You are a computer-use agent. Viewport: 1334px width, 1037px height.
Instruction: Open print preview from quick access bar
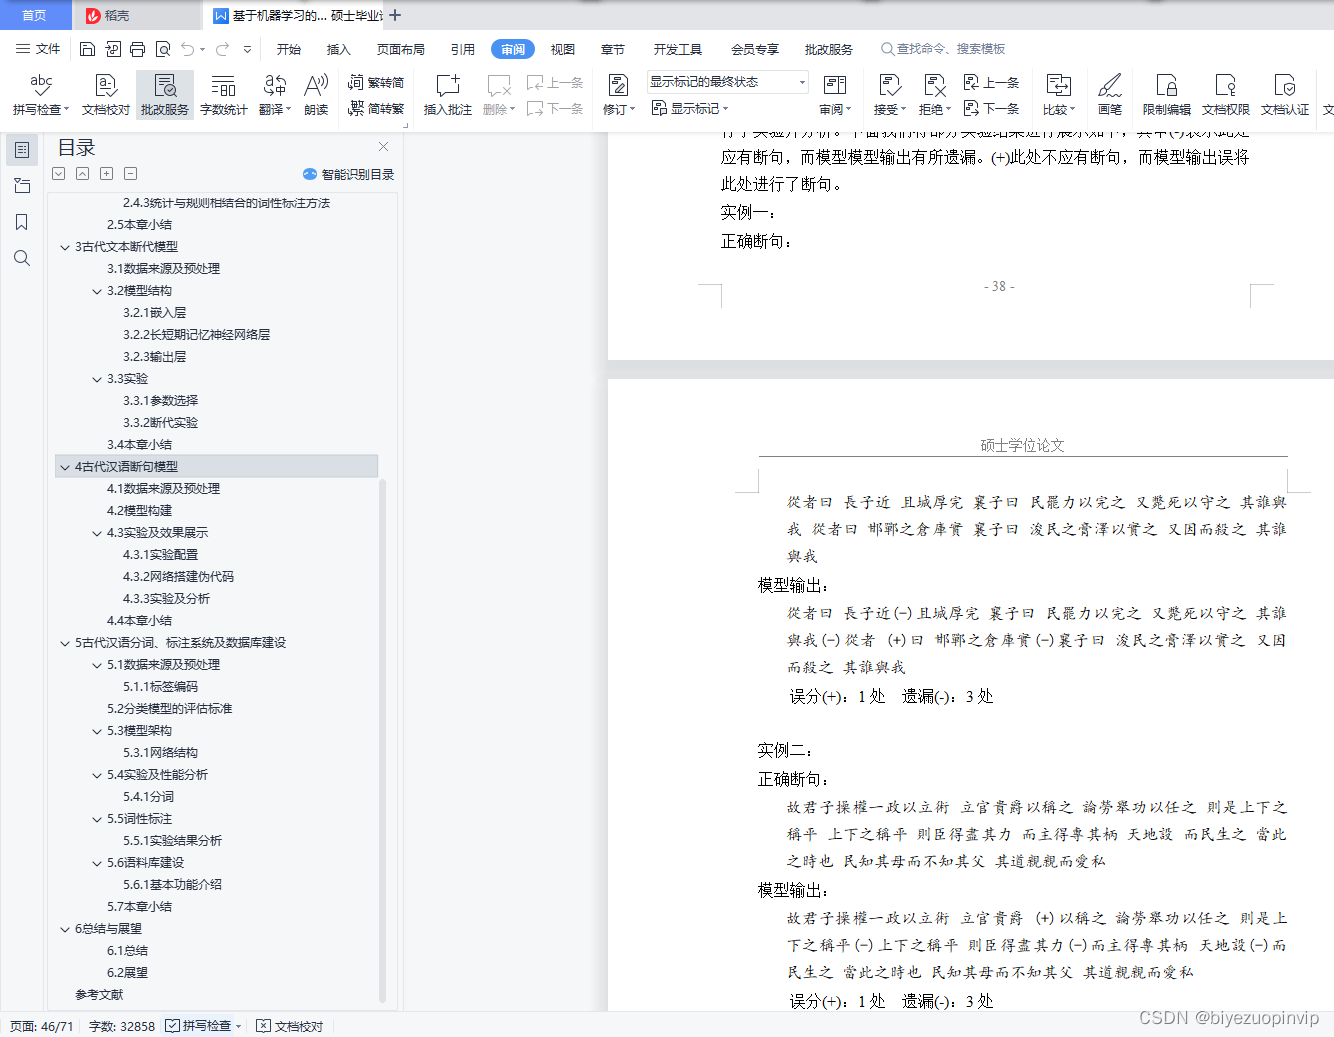click(x=162, y=49)
